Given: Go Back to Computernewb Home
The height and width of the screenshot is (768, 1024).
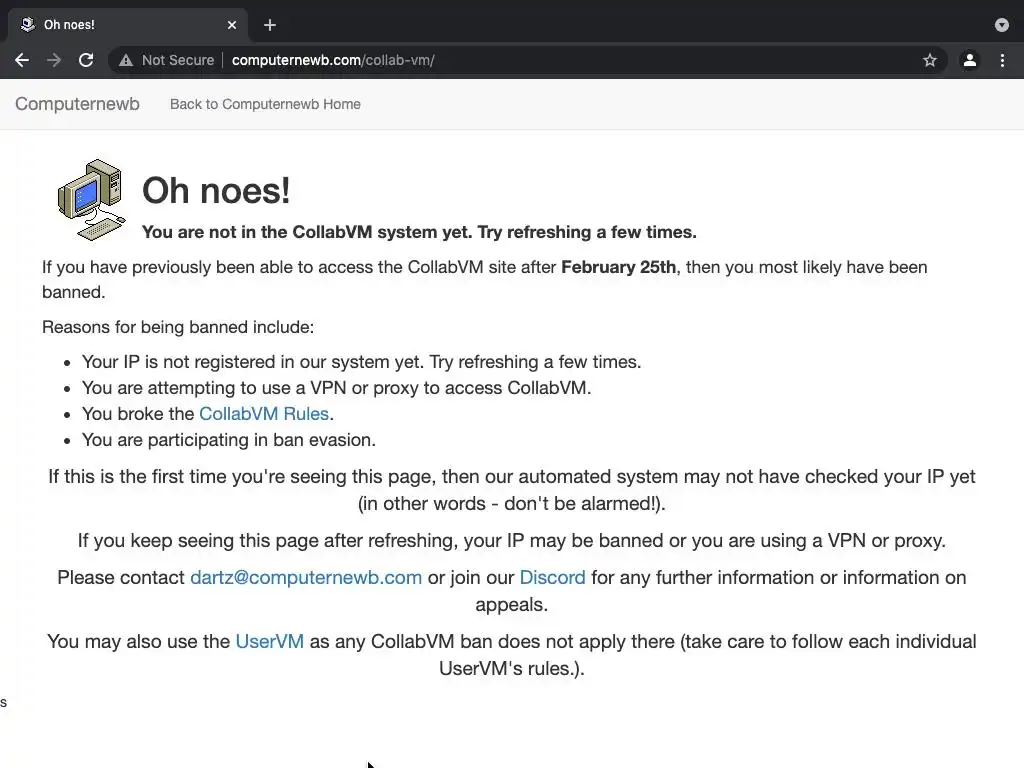Looking at the screenshot, I should pyautogui.click(x=265, y=104).
